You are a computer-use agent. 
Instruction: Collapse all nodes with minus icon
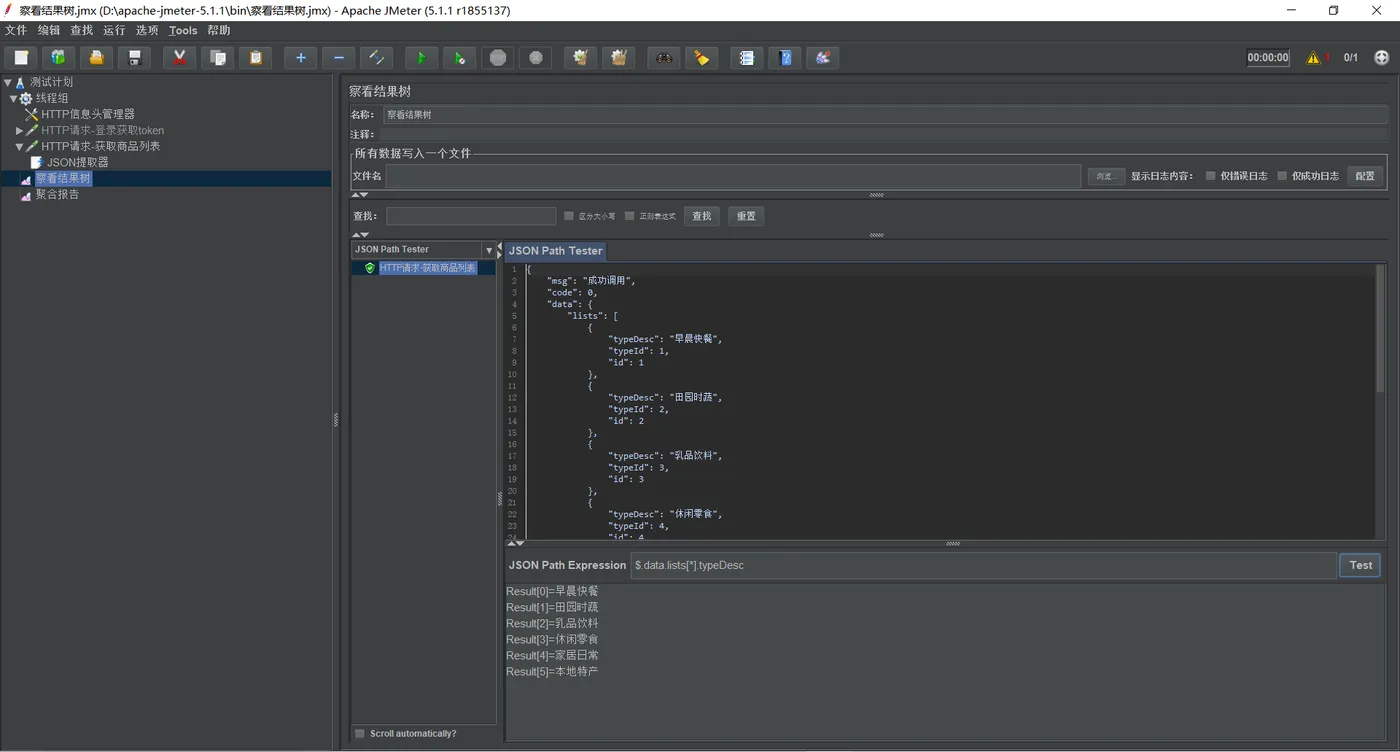coord(338,58)
